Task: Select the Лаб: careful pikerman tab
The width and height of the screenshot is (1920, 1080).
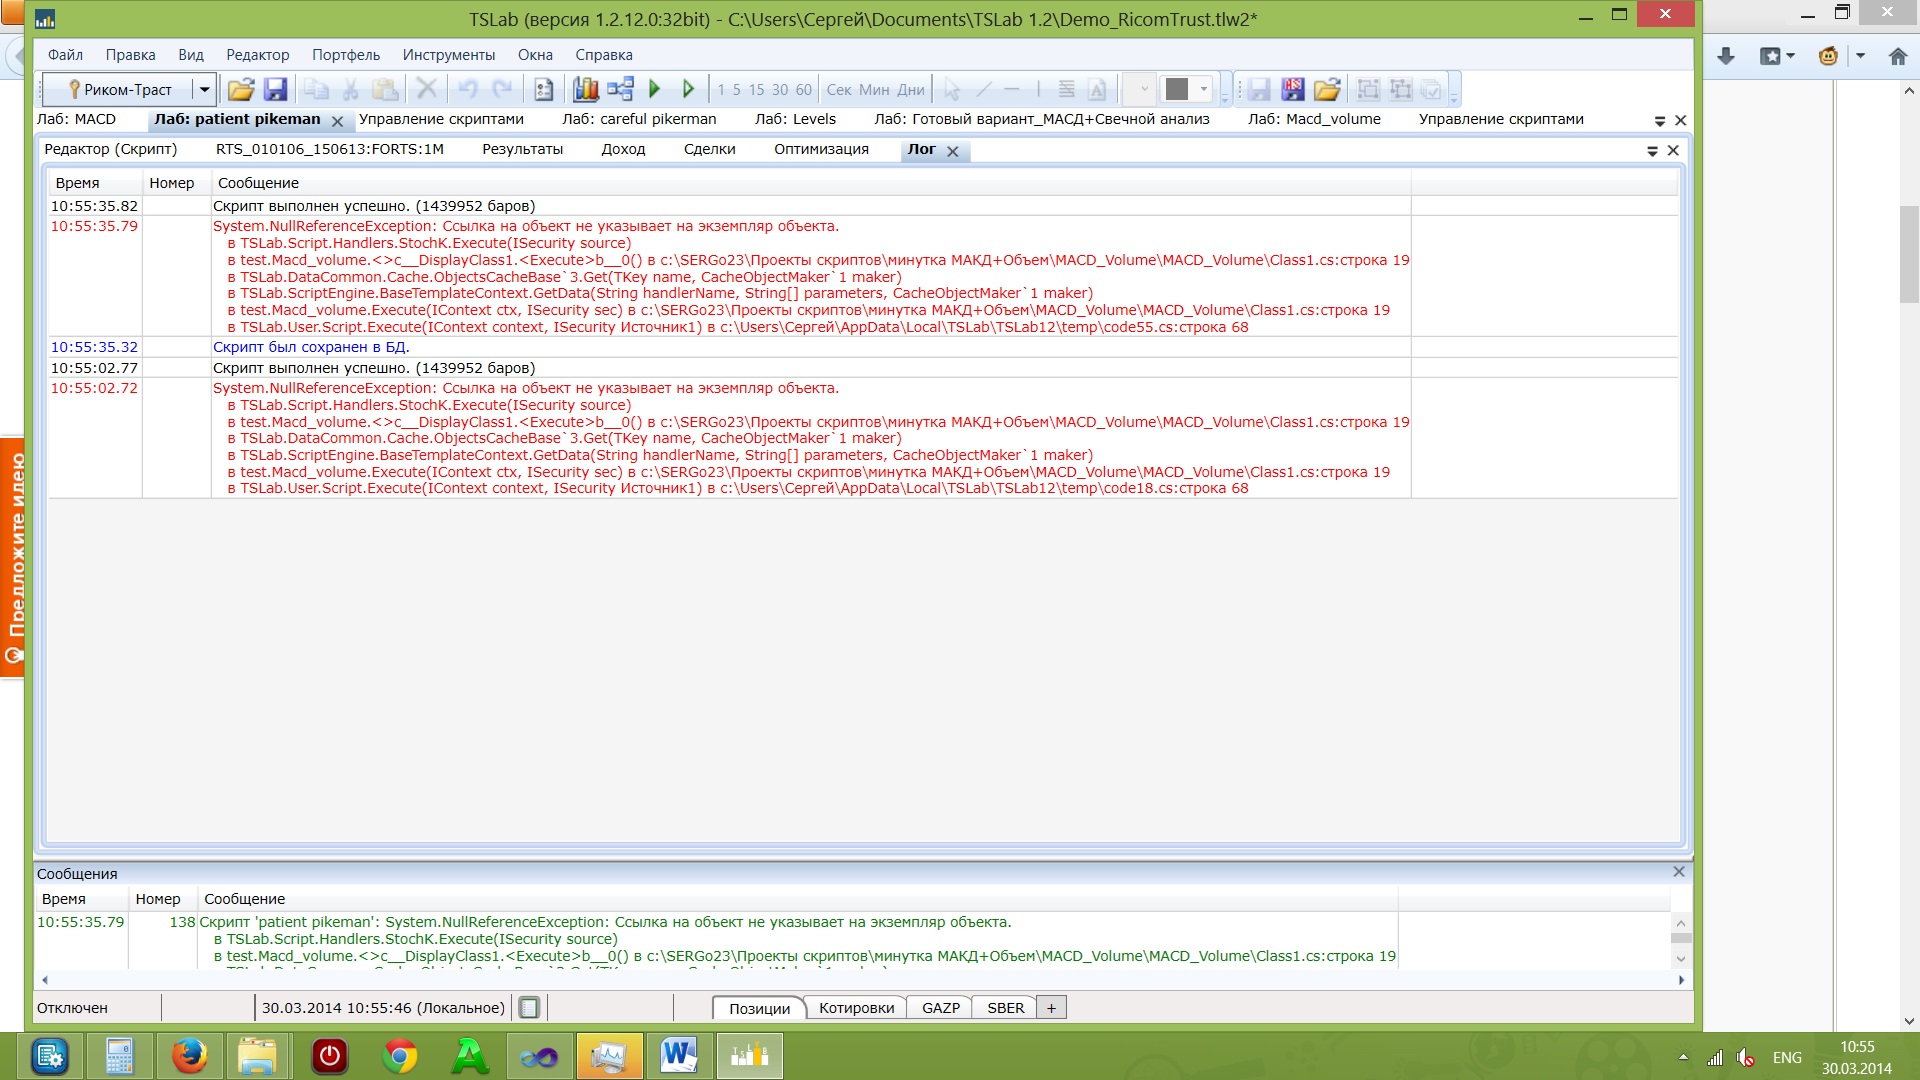Action: pyautogui.click(x=639, y=119)
